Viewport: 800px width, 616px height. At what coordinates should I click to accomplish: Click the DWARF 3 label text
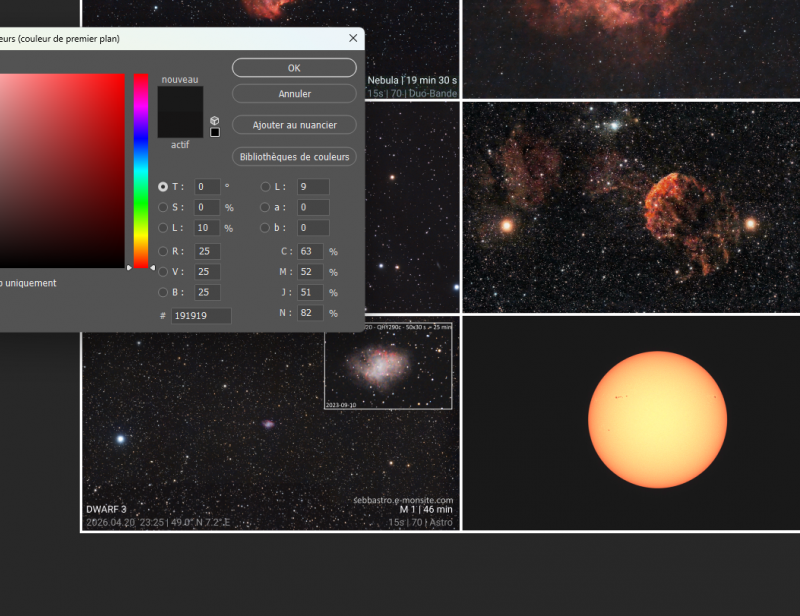point(106,509)
